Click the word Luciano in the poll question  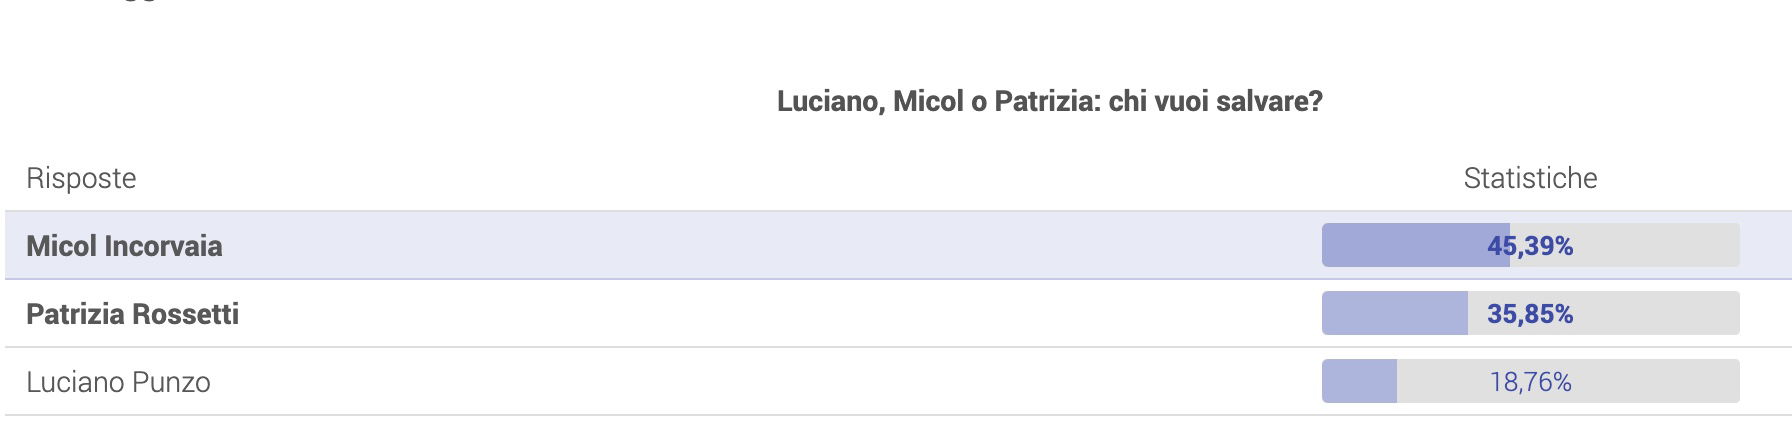coord(828,101)
